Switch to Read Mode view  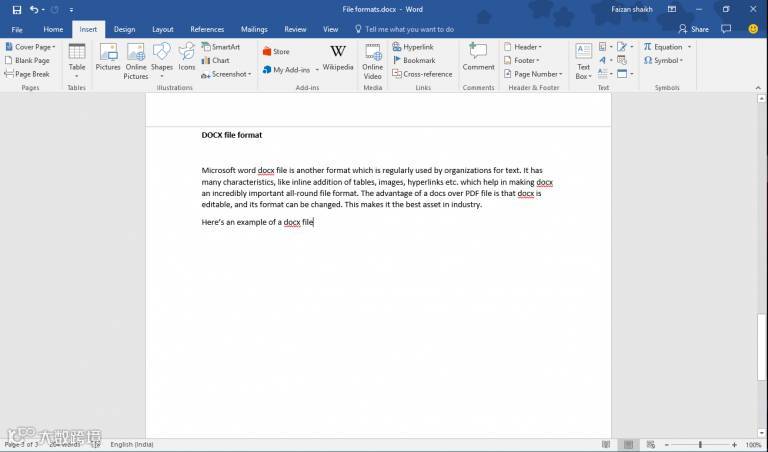(x=606, y=444)
